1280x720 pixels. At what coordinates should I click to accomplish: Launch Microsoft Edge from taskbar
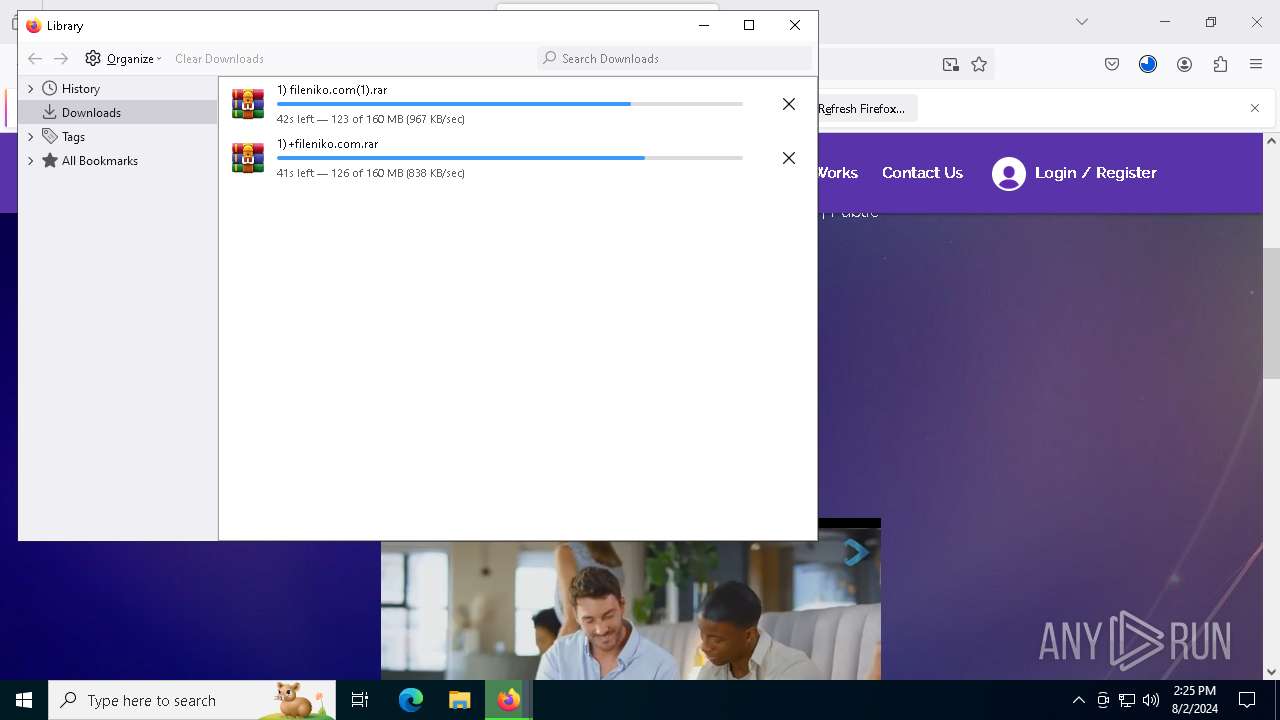(411, 700)
